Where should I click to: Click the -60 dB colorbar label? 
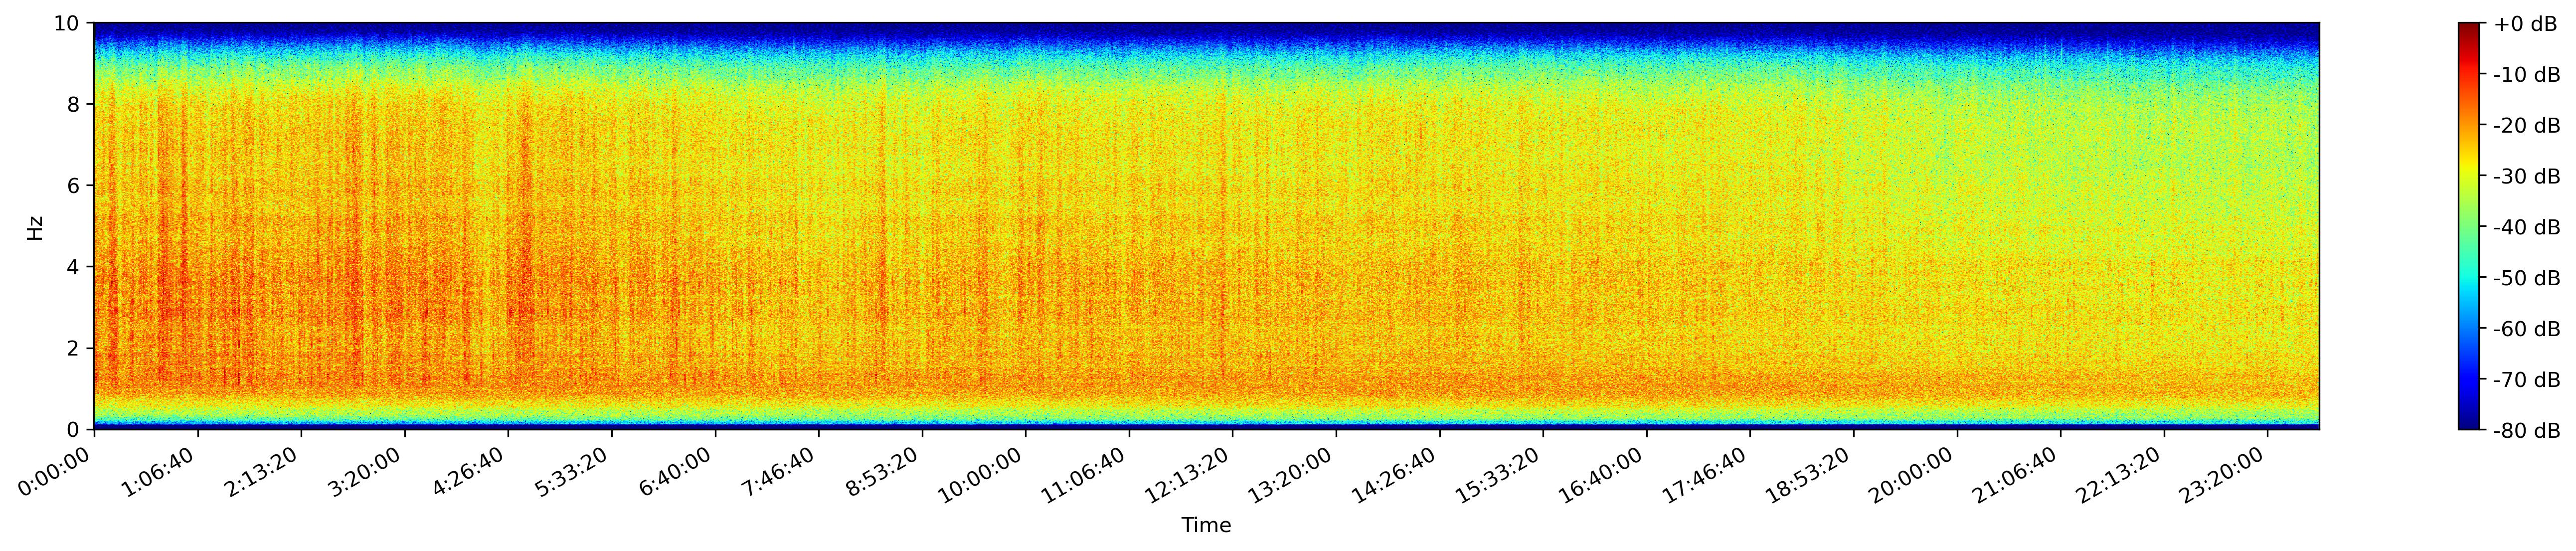2527,330
